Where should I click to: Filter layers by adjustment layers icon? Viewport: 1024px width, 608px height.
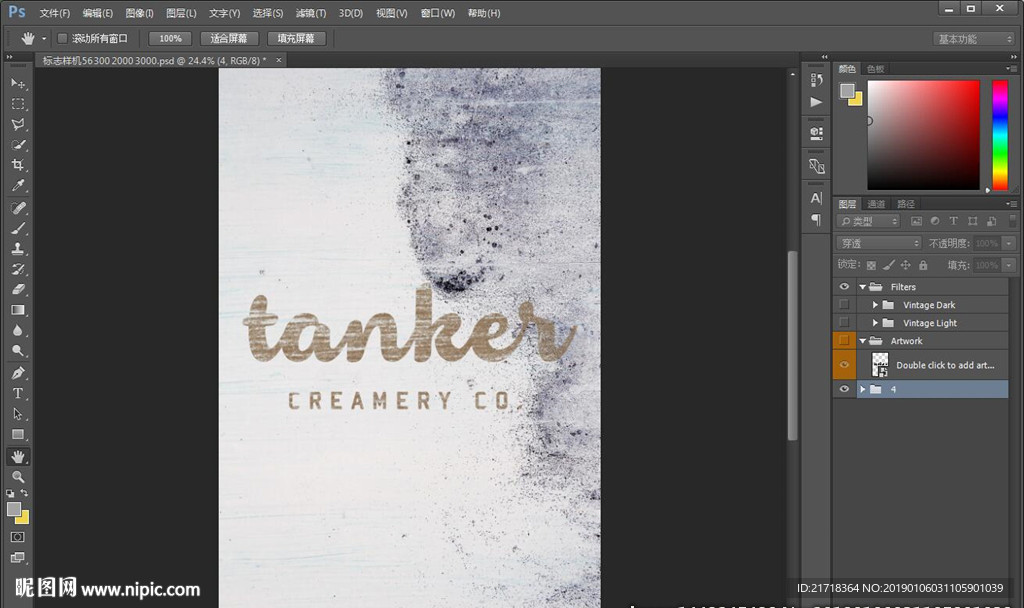click(x=935, y=221)
